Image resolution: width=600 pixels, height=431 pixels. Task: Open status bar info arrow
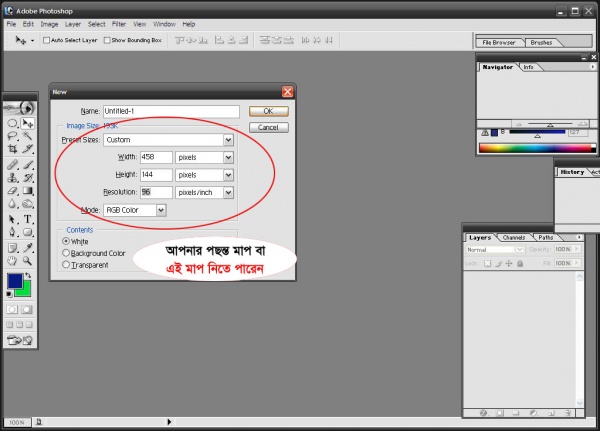click(x=169, y=422)
